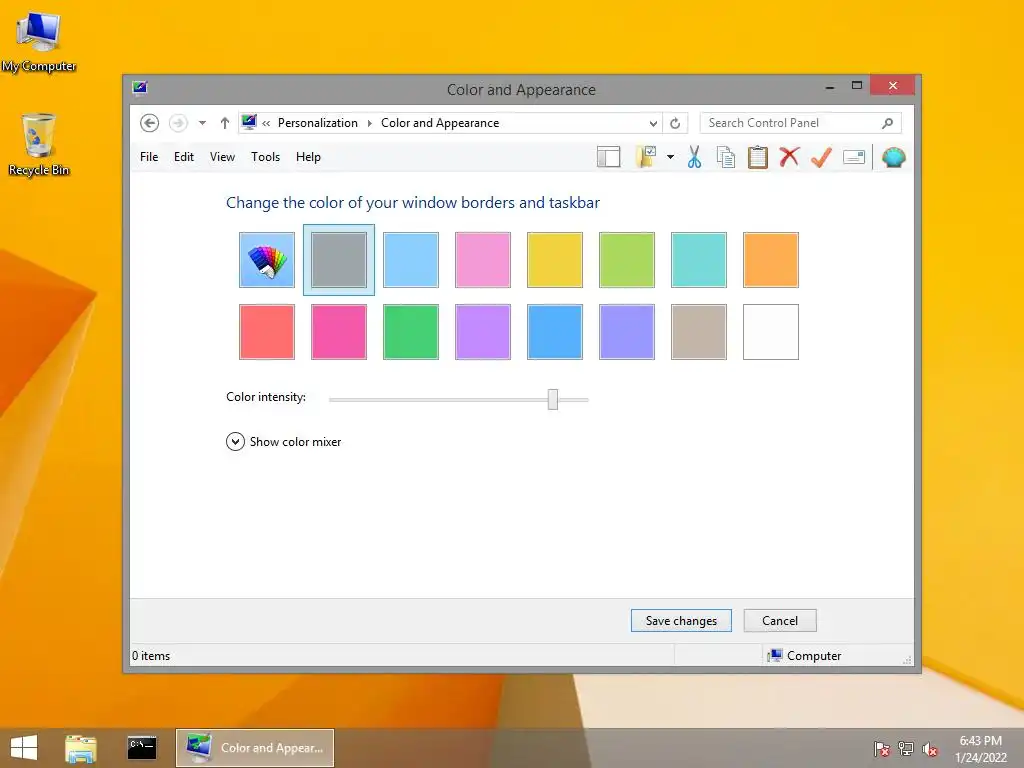The image size is (1024, 768).
Task: Click the Color intensity slider thumb
Action: 553,399
